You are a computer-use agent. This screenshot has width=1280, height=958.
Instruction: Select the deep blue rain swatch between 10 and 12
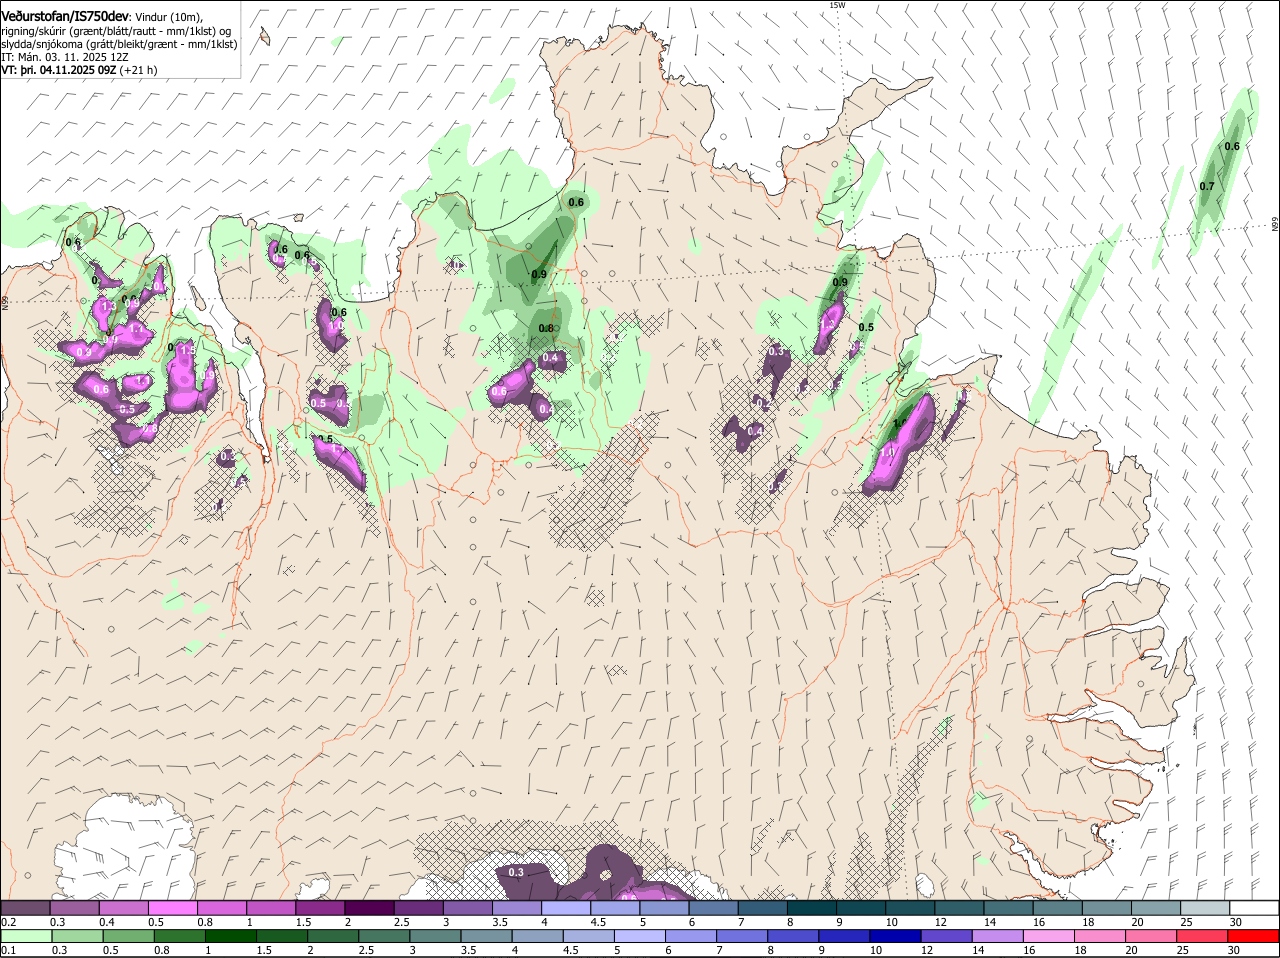(x=896, y=935)
